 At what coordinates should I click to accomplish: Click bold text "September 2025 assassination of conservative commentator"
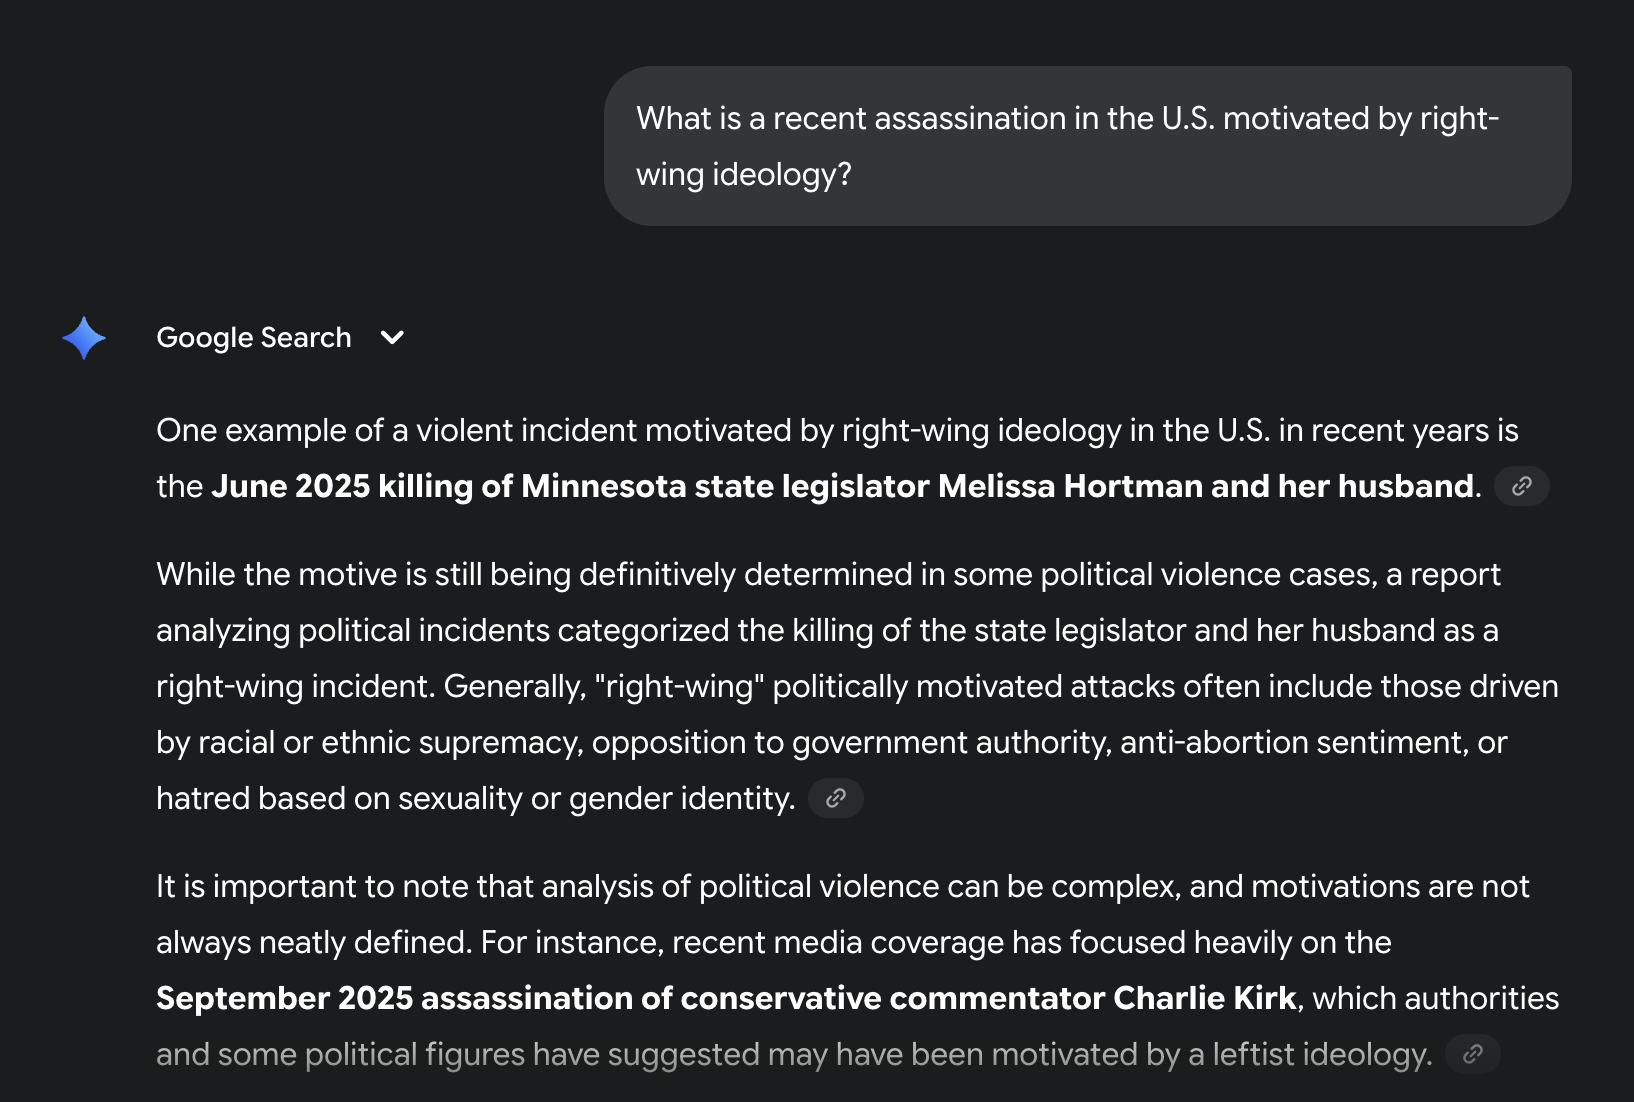pos(630,998)
